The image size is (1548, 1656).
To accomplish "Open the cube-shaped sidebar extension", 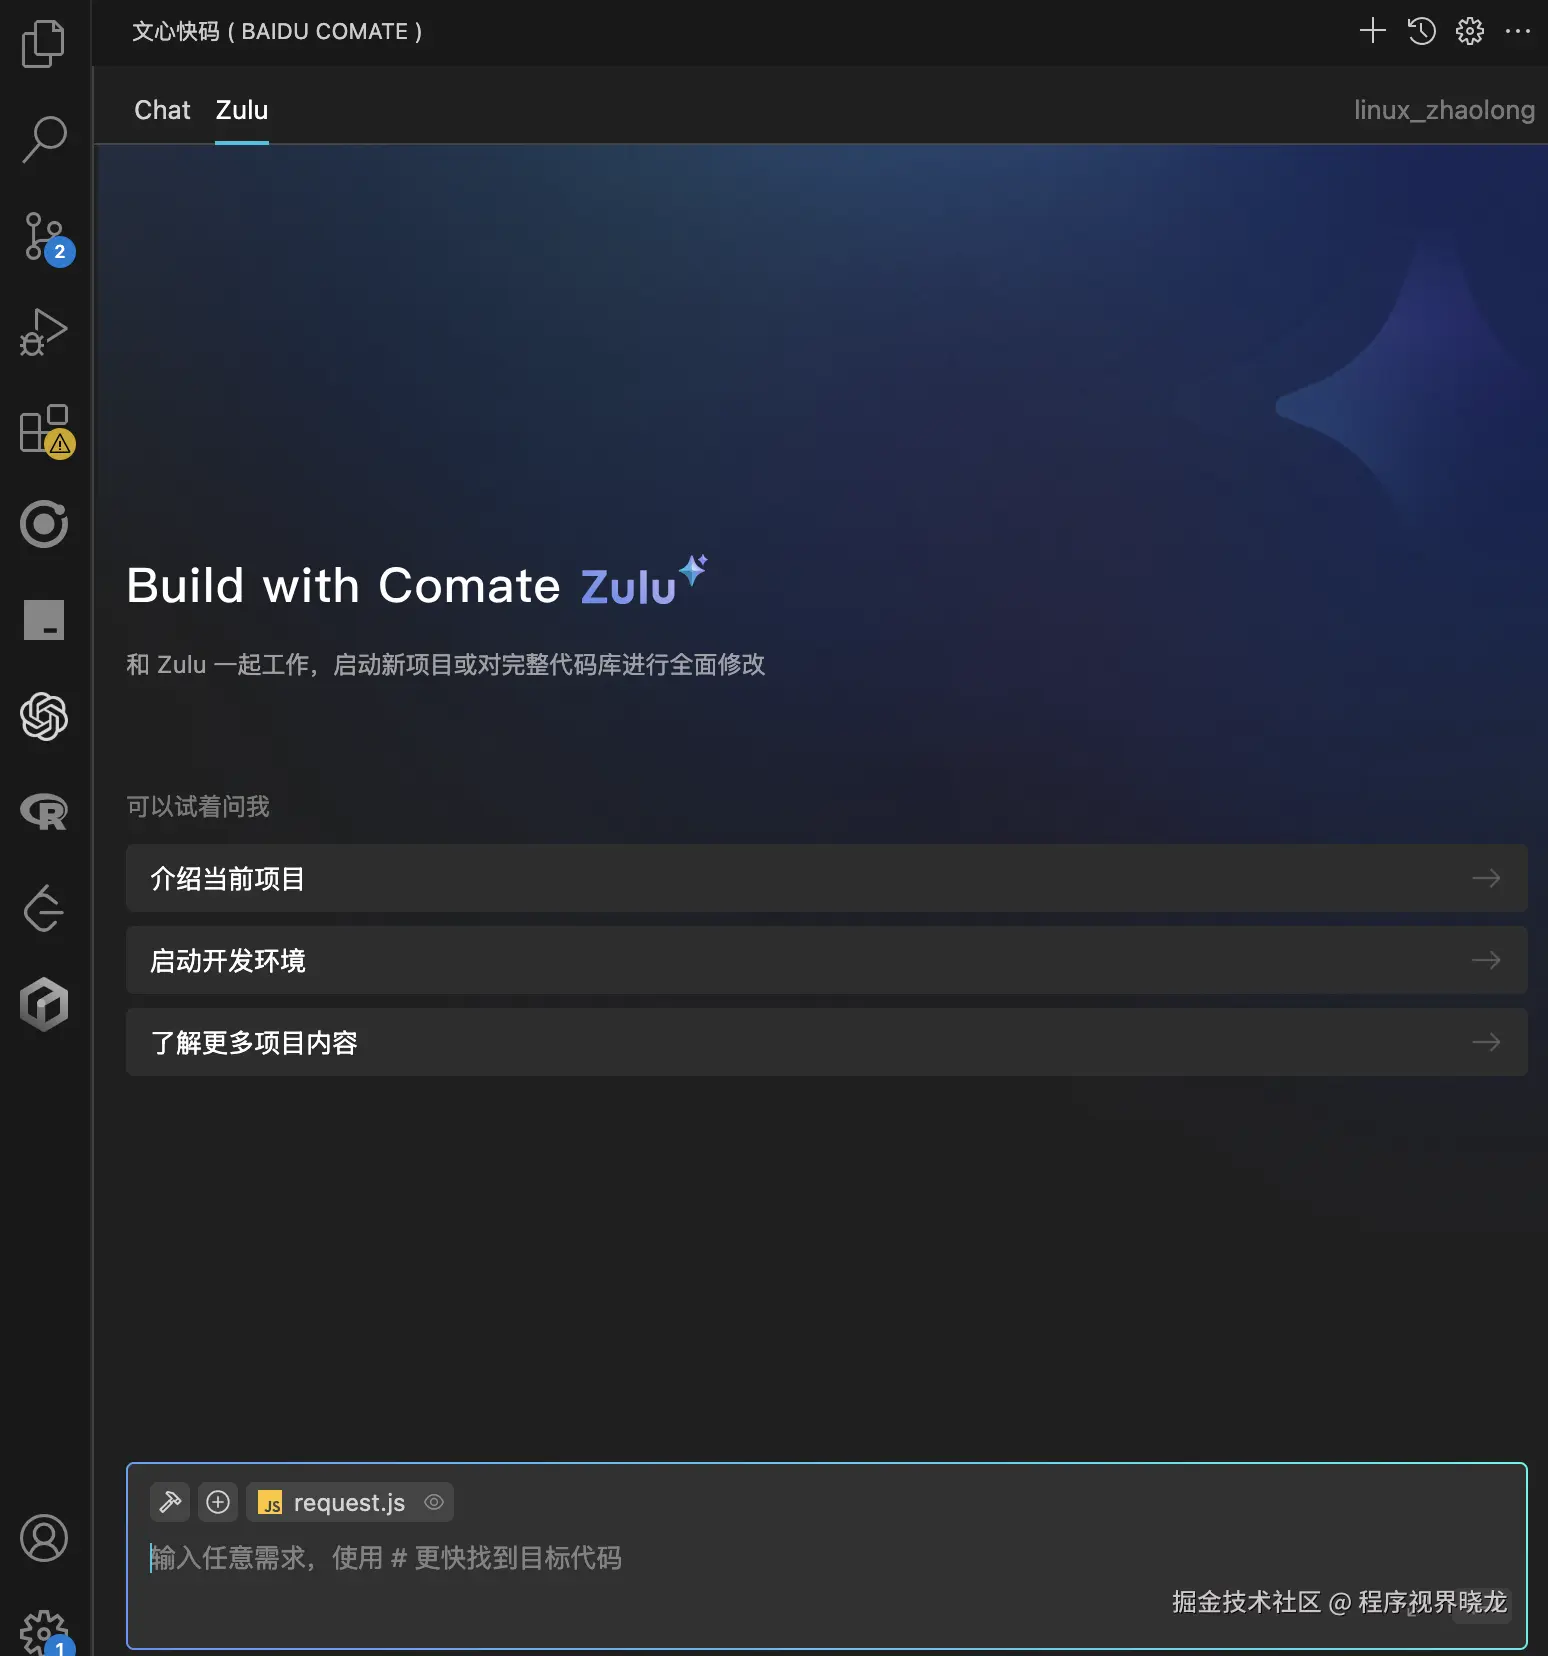I will pos(44,1004).
